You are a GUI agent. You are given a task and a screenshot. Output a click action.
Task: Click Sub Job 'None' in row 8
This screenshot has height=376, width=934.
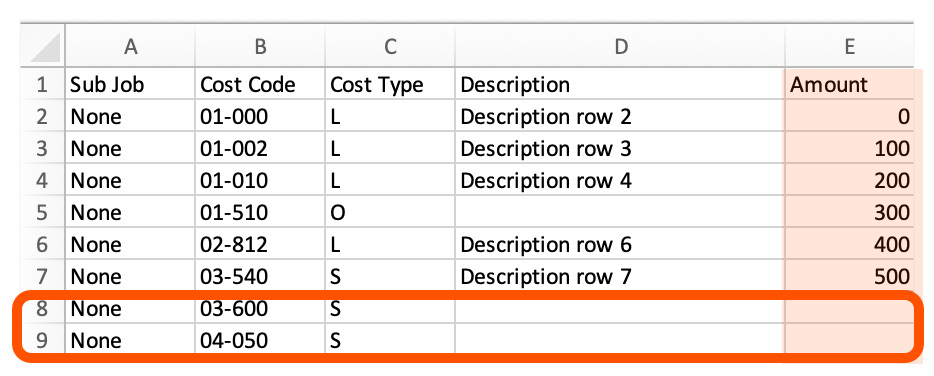click(130, 309)
